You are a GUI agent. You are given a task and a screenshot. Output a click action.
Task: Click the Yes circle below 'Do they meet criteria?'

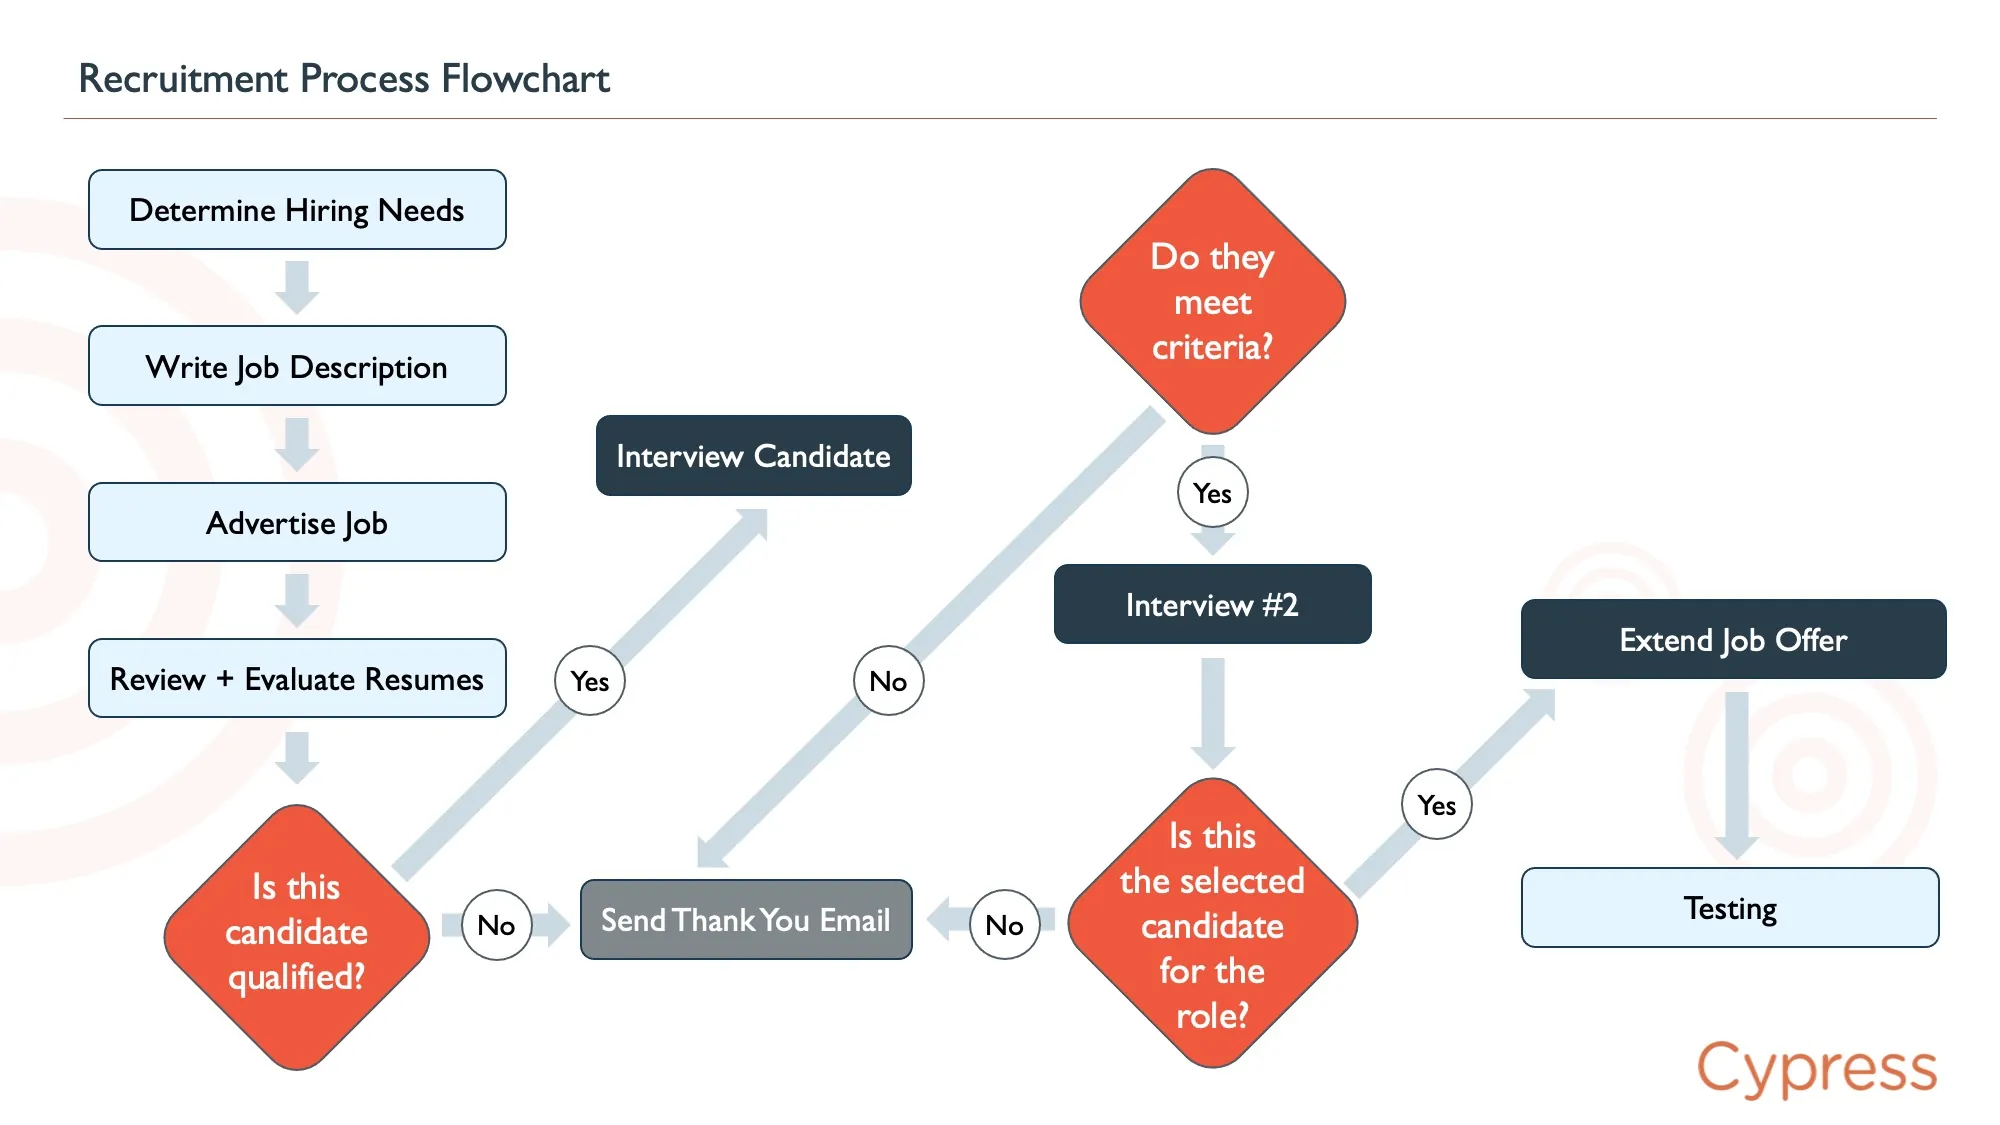[1212, 493]
